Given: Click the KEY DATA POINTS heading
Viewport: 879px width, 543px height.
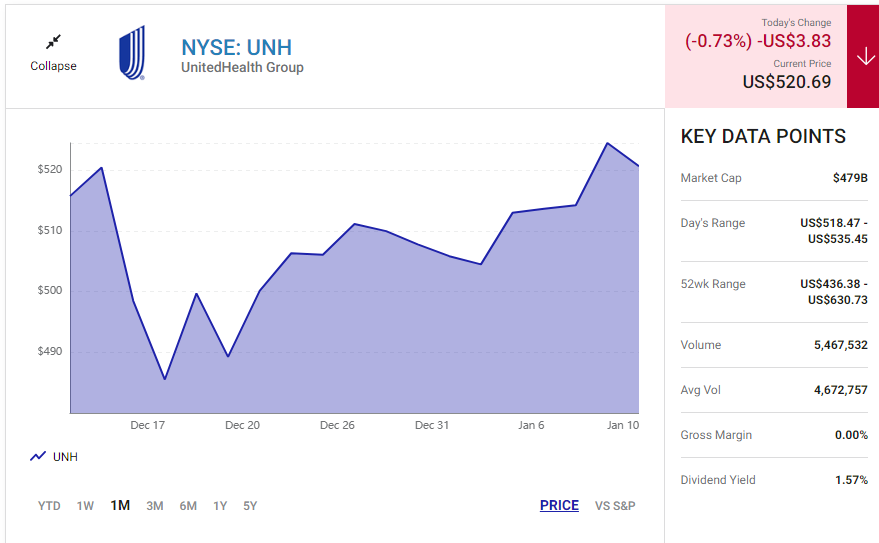Looking at the screenshot, I should click(763, 136).
